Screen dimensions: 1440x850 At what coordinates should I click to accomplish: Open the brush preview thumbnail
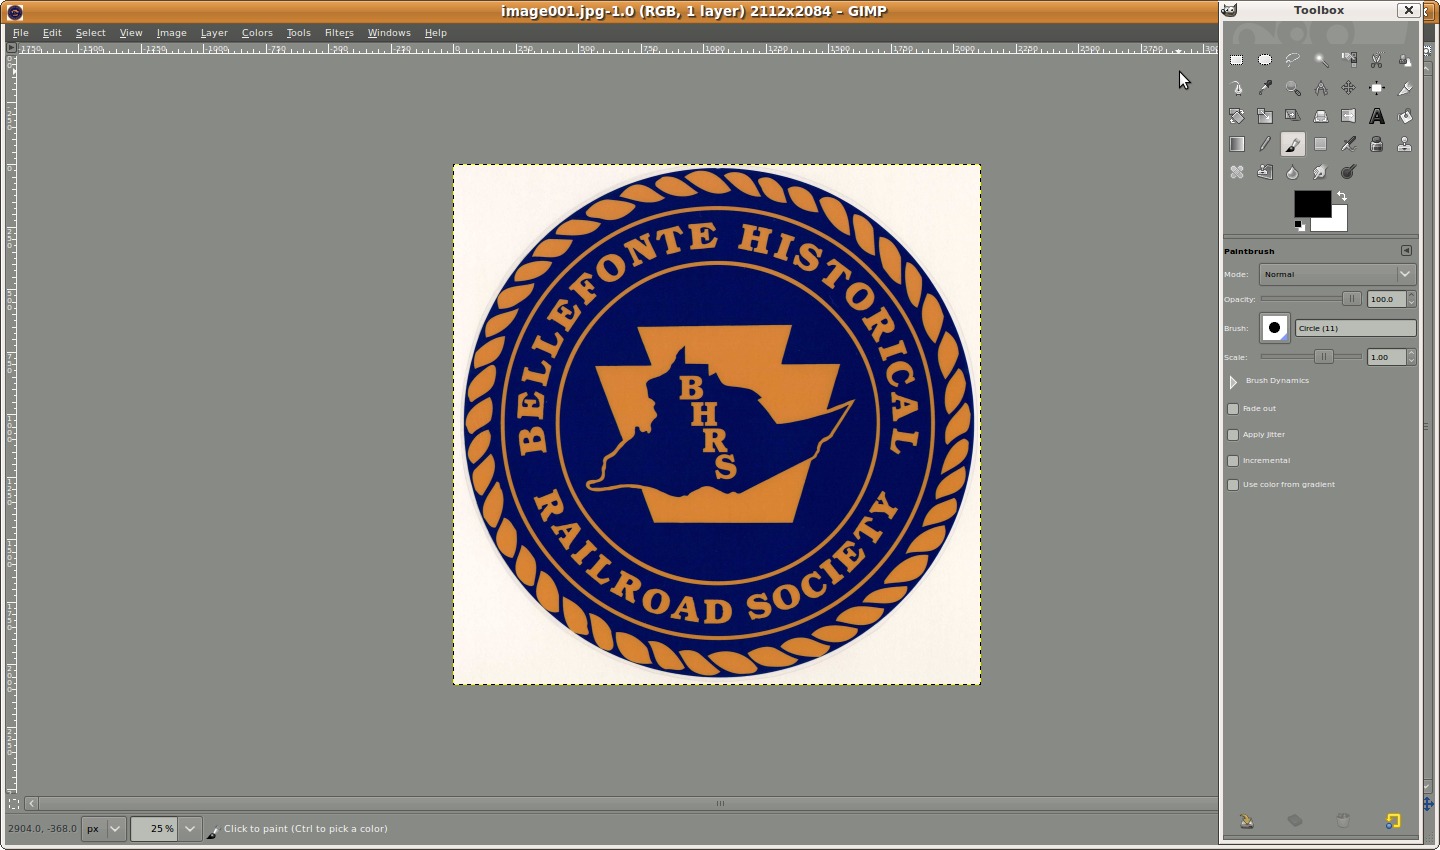pyautogui.click(x=1275, y=328)
